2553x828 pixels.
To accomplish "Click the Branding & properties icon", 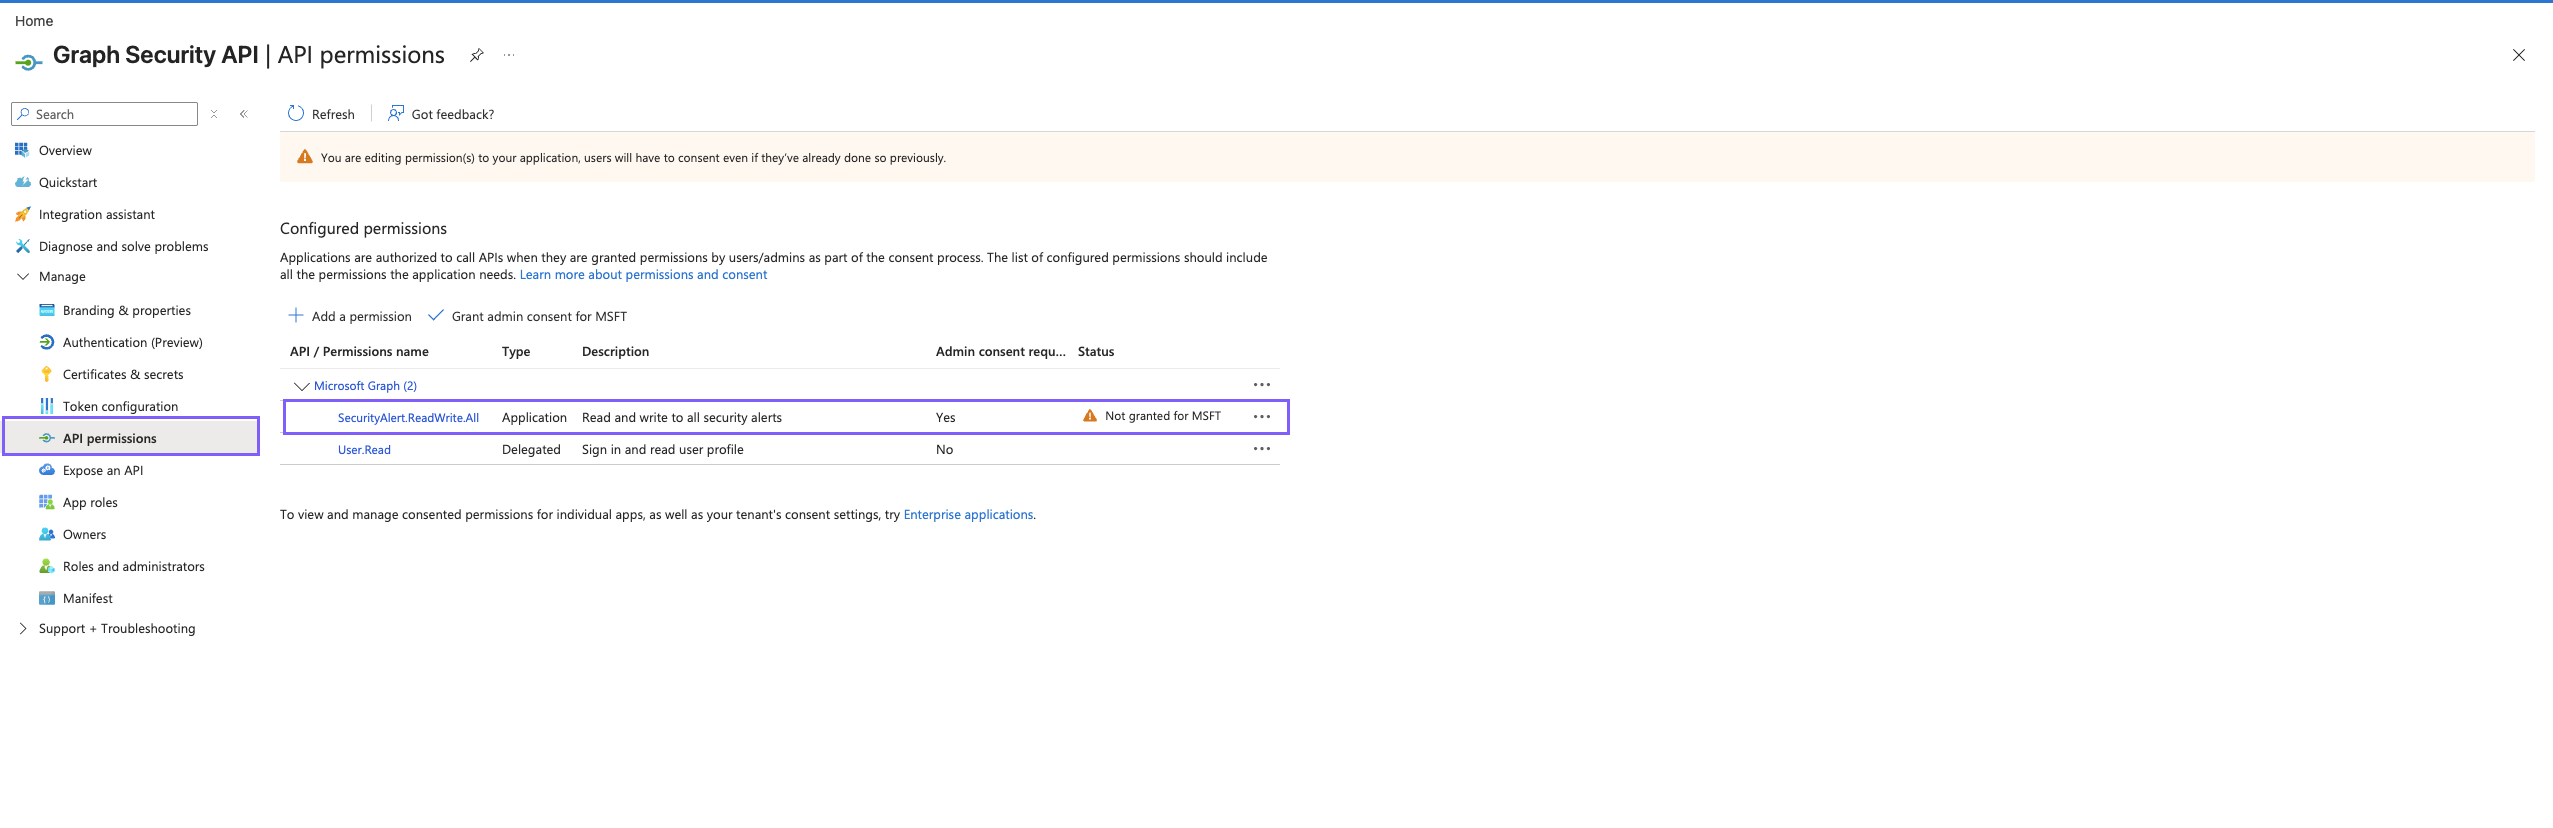I will (x=46, y=310).
